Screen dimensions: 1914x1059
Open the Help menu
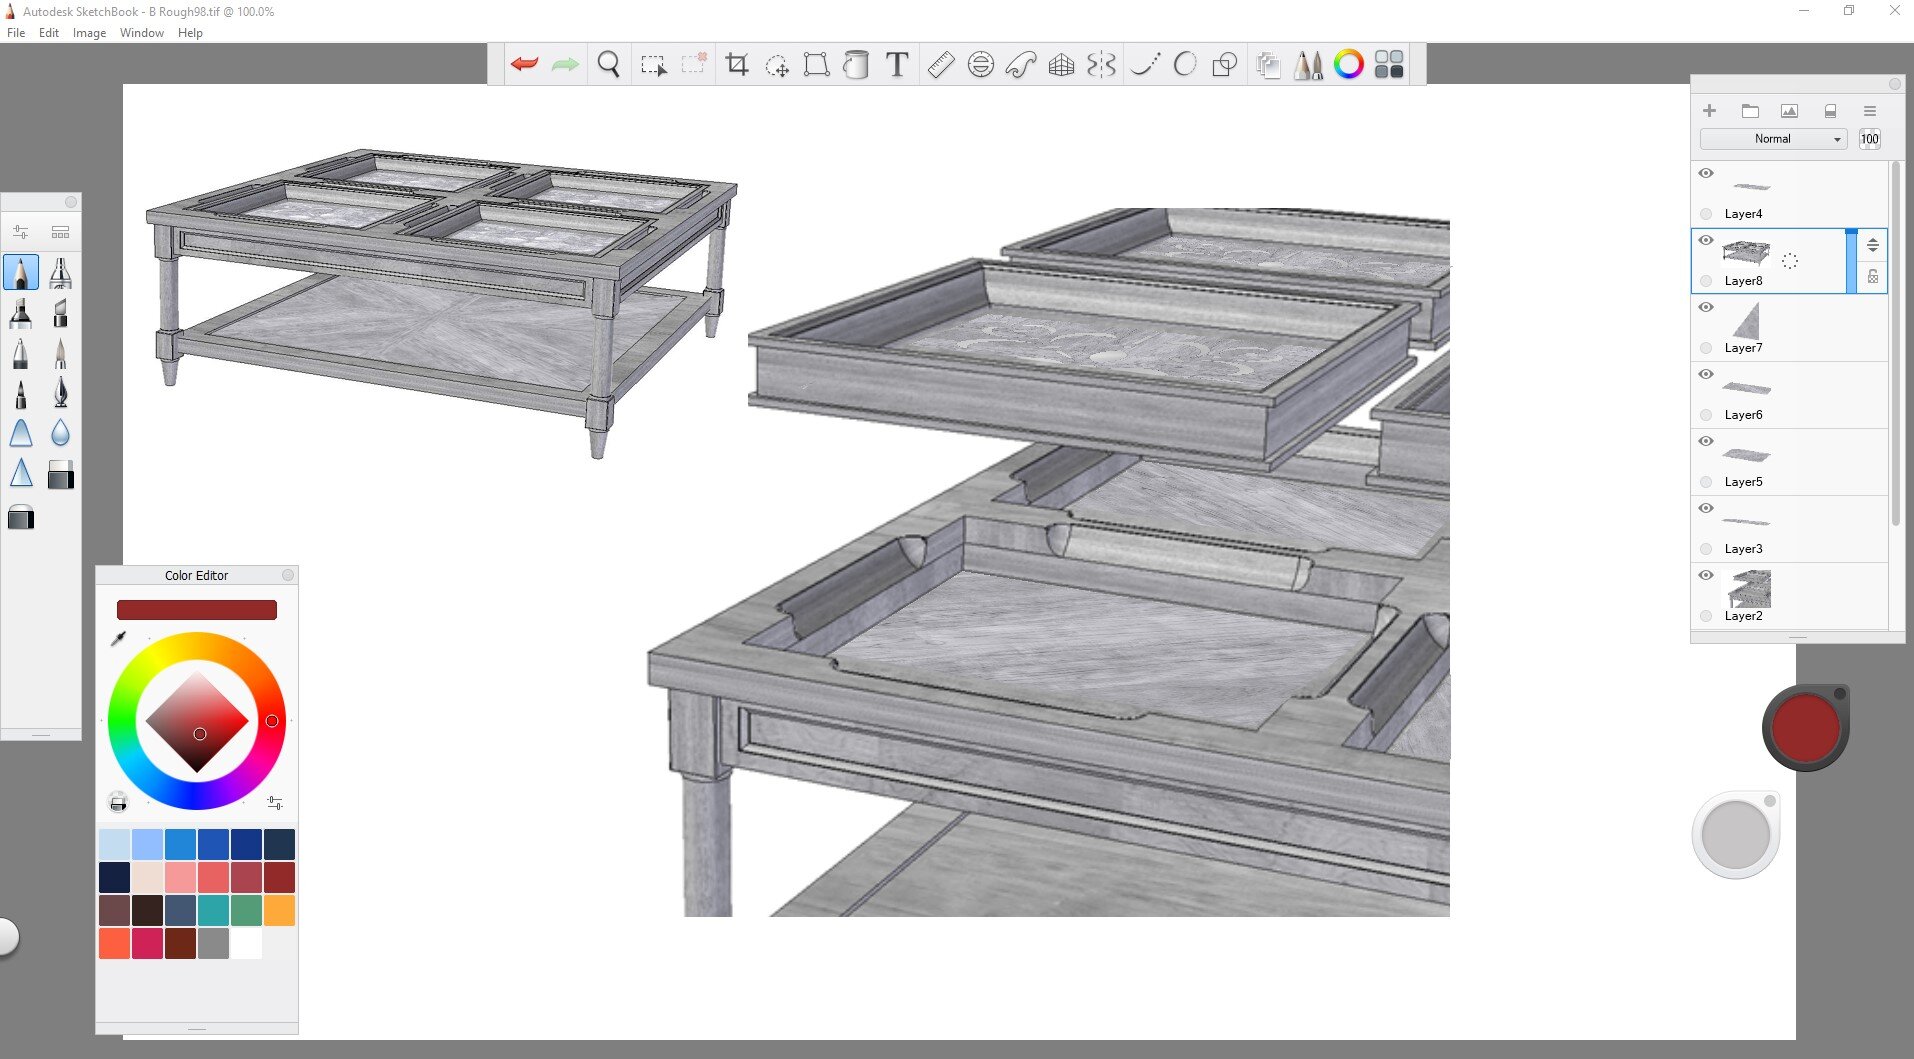point(190,33)
